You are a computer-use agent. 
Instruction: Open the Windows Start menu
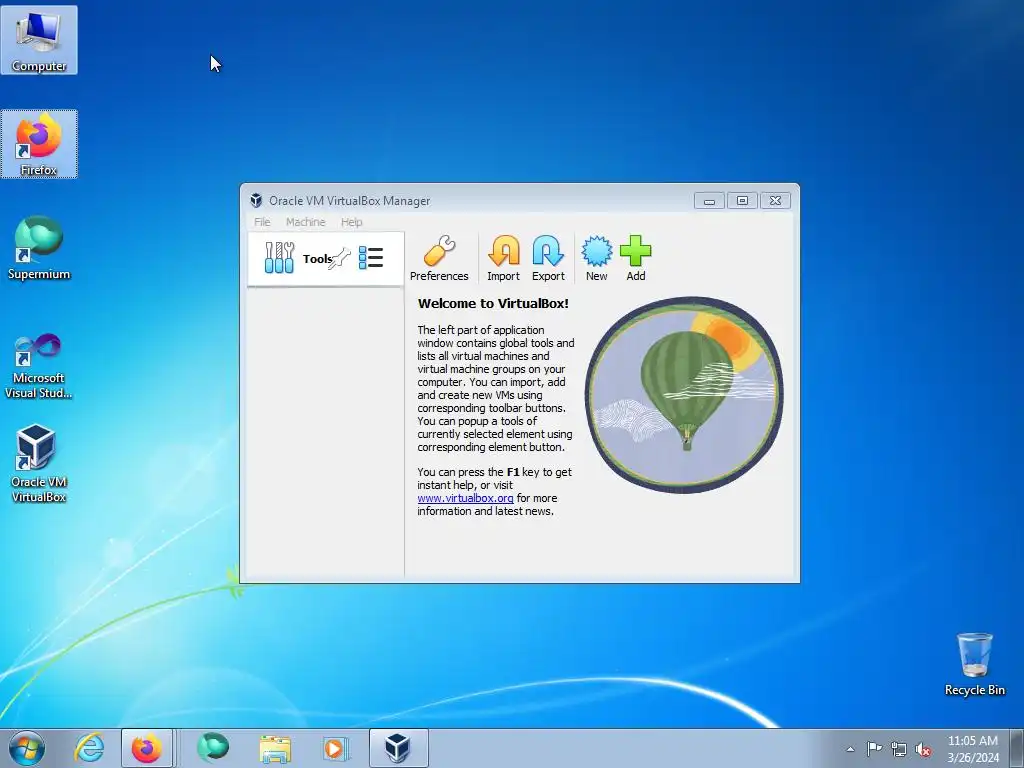[x=27, y=748]
